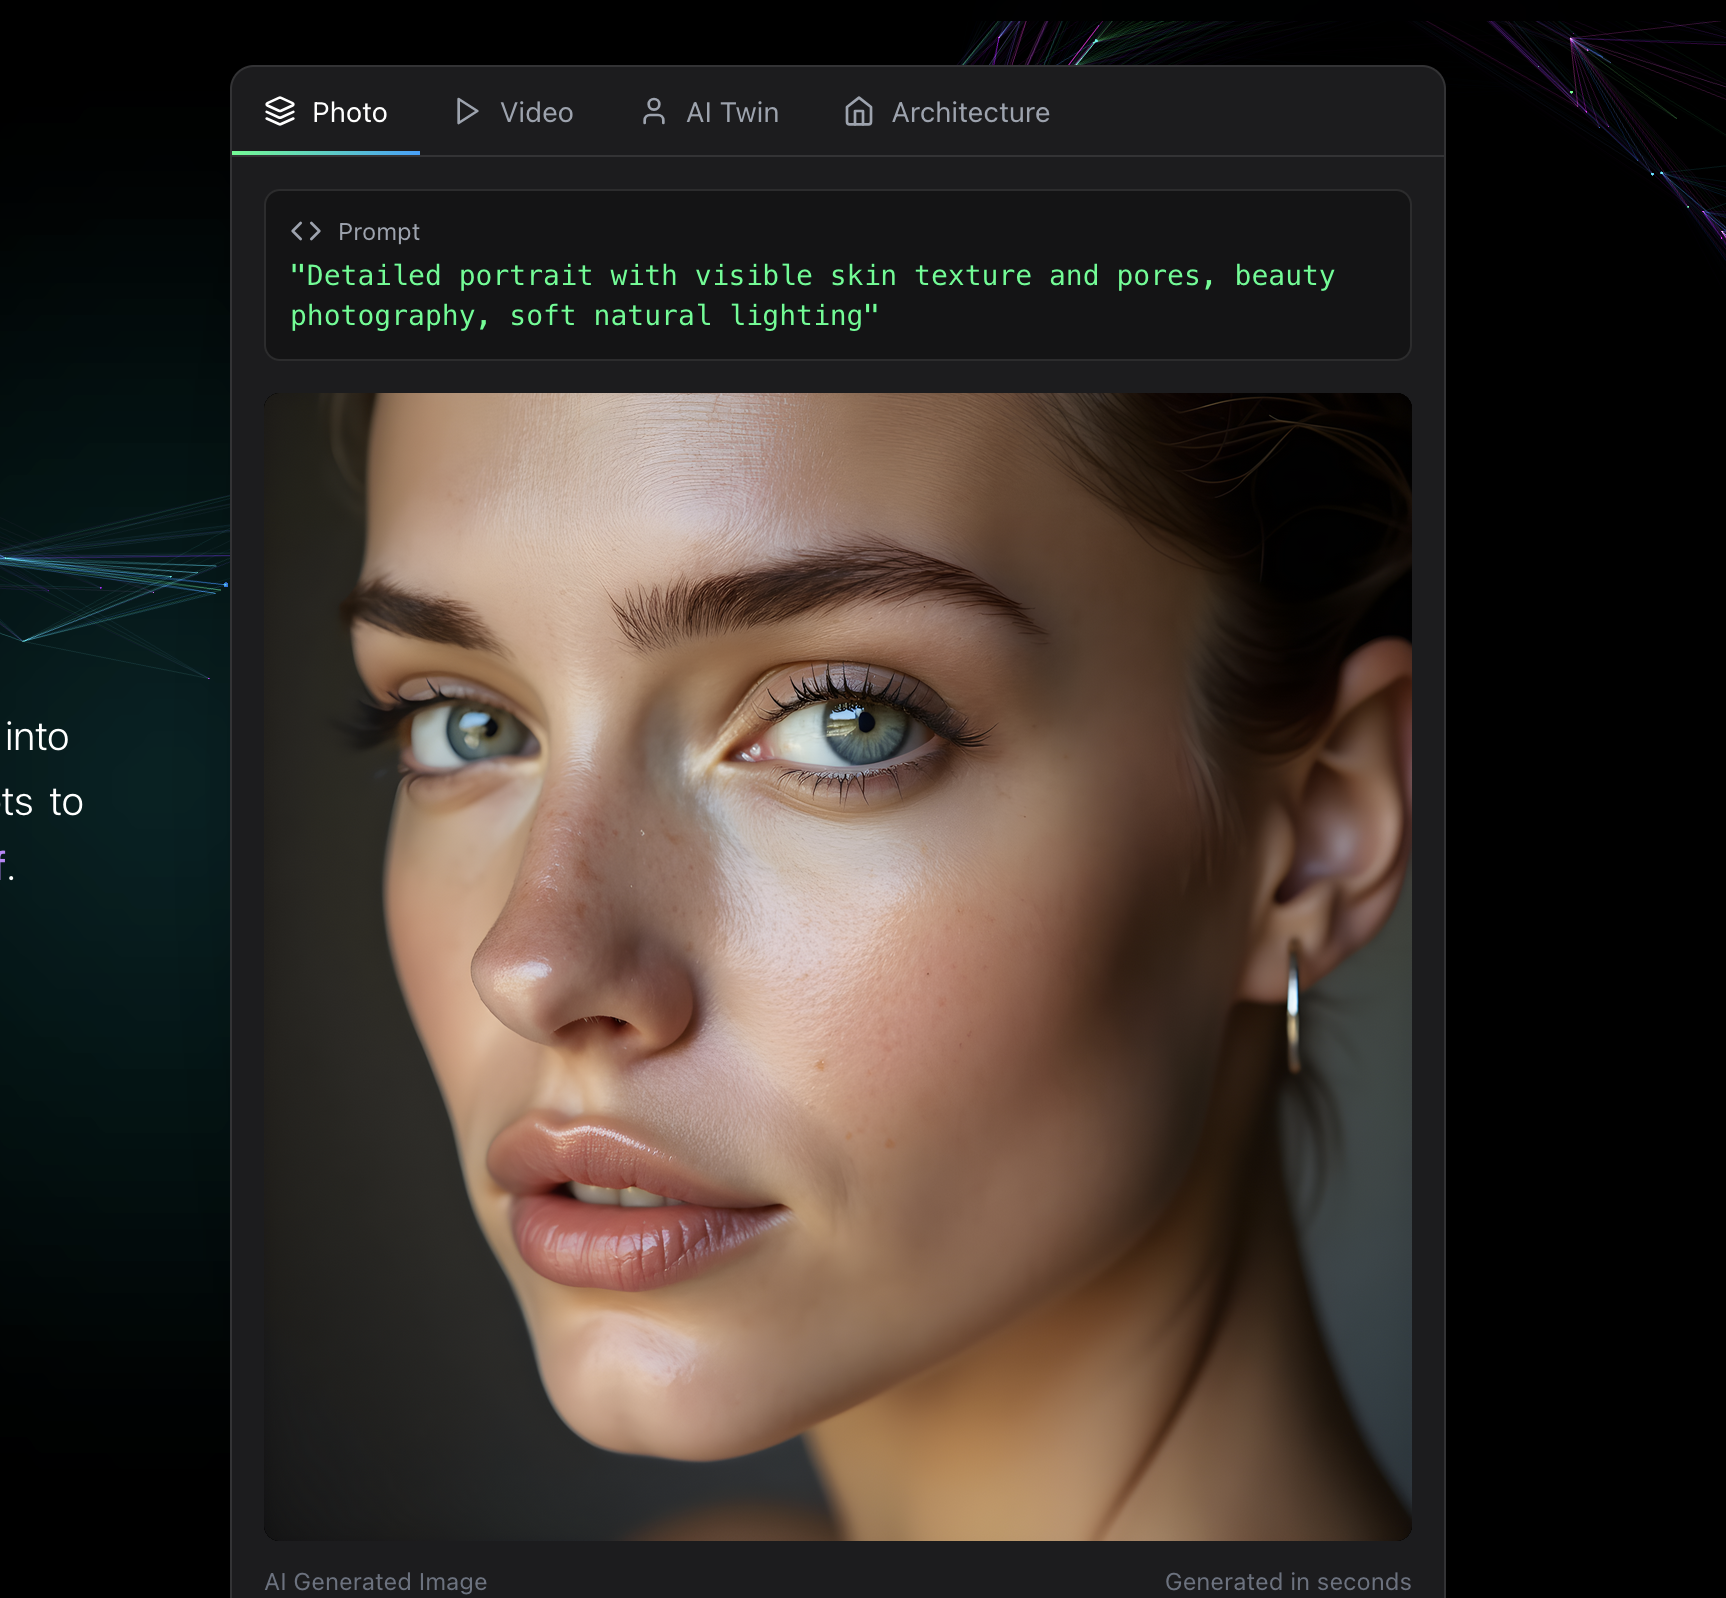Open the AI Twin tab
Screen dimensions: 1726x1598
tap(709, 112)
